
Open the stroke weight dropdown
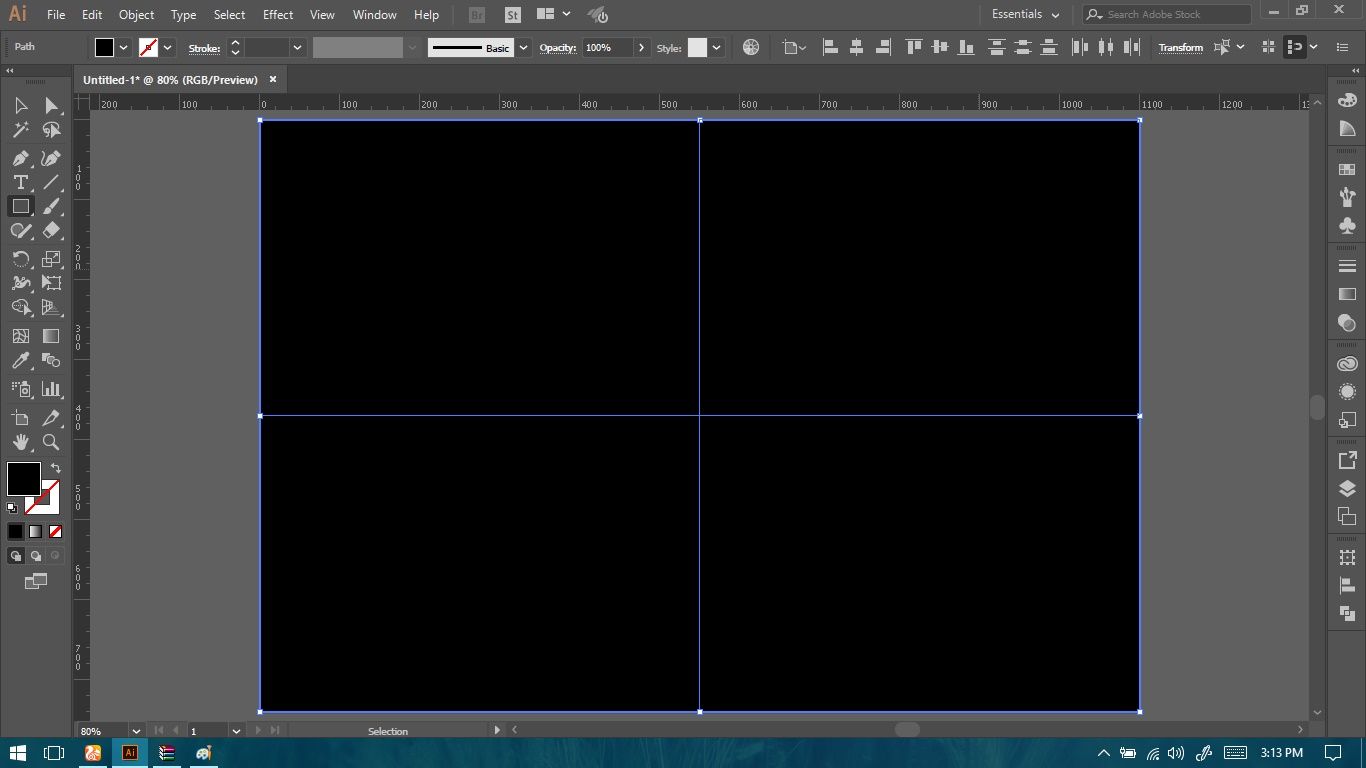(297, 47)
